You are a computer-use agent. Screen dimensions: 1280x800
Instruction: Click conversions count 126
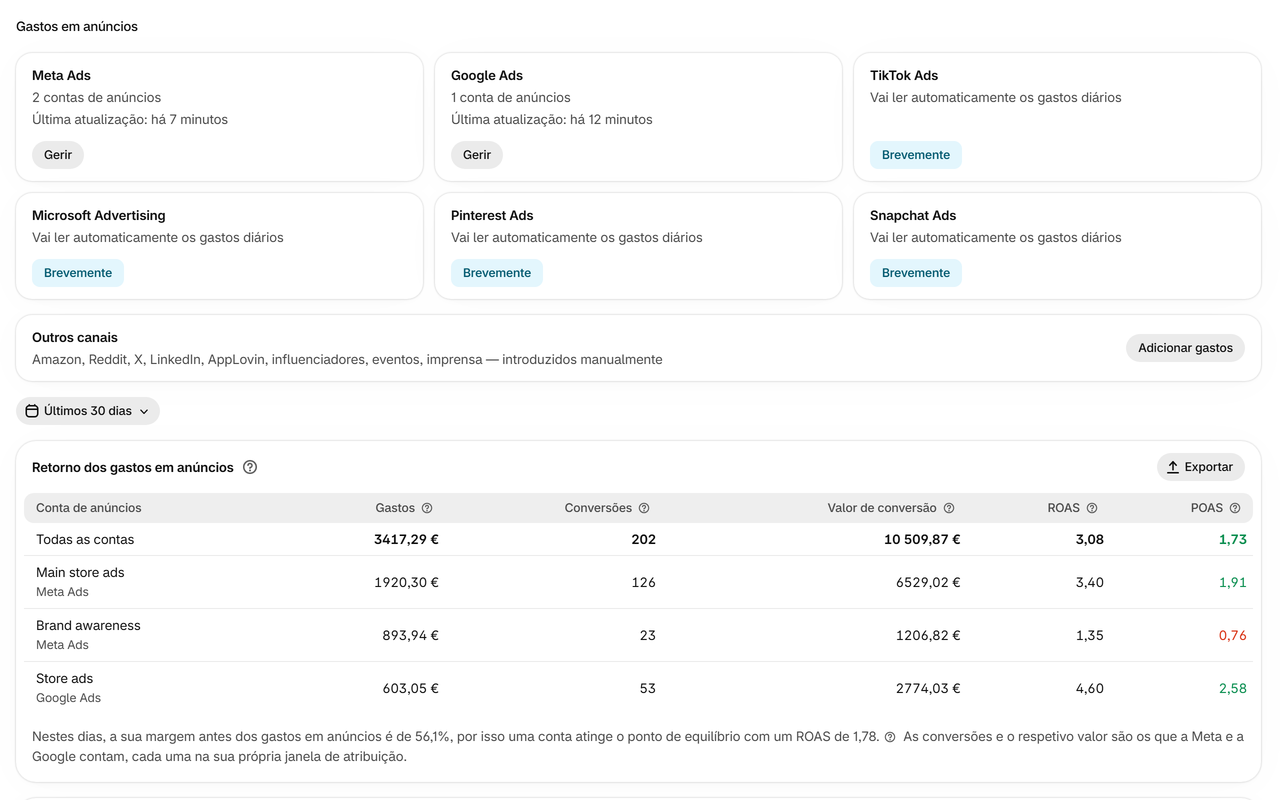point(644,582)
